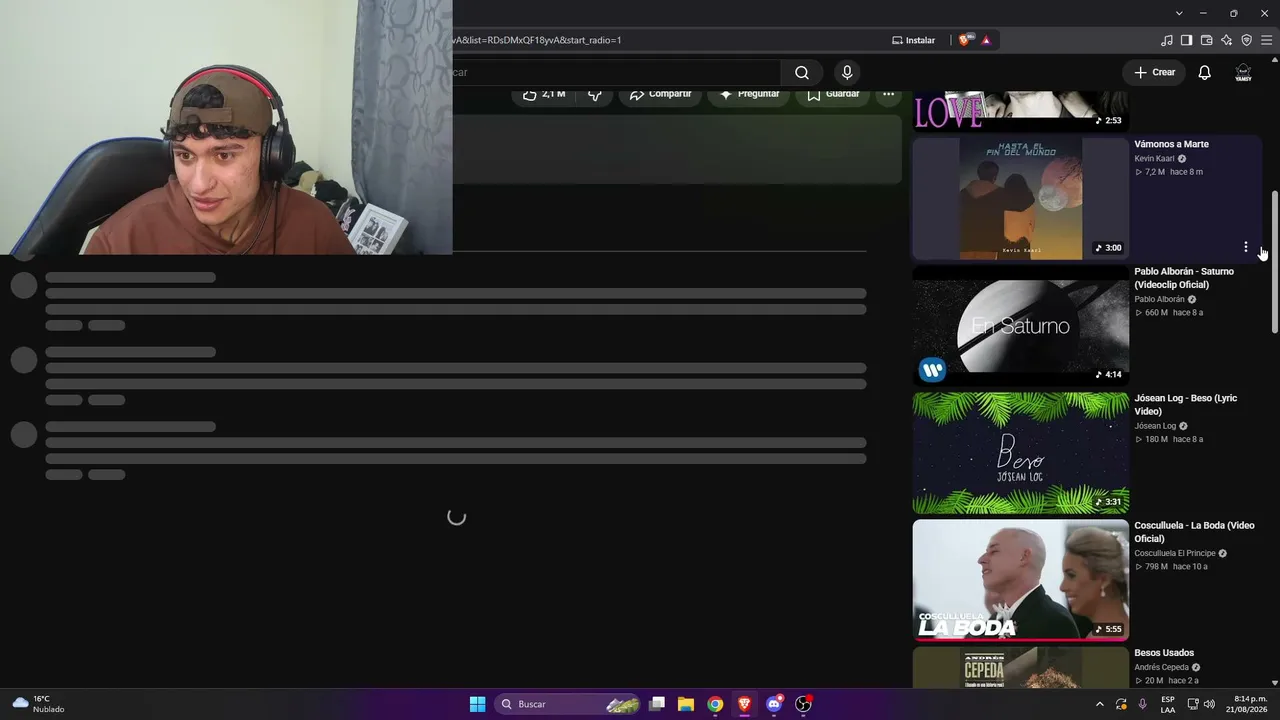Play the Jósean Log Beso thumbnail

click(x=1020, y=452)
